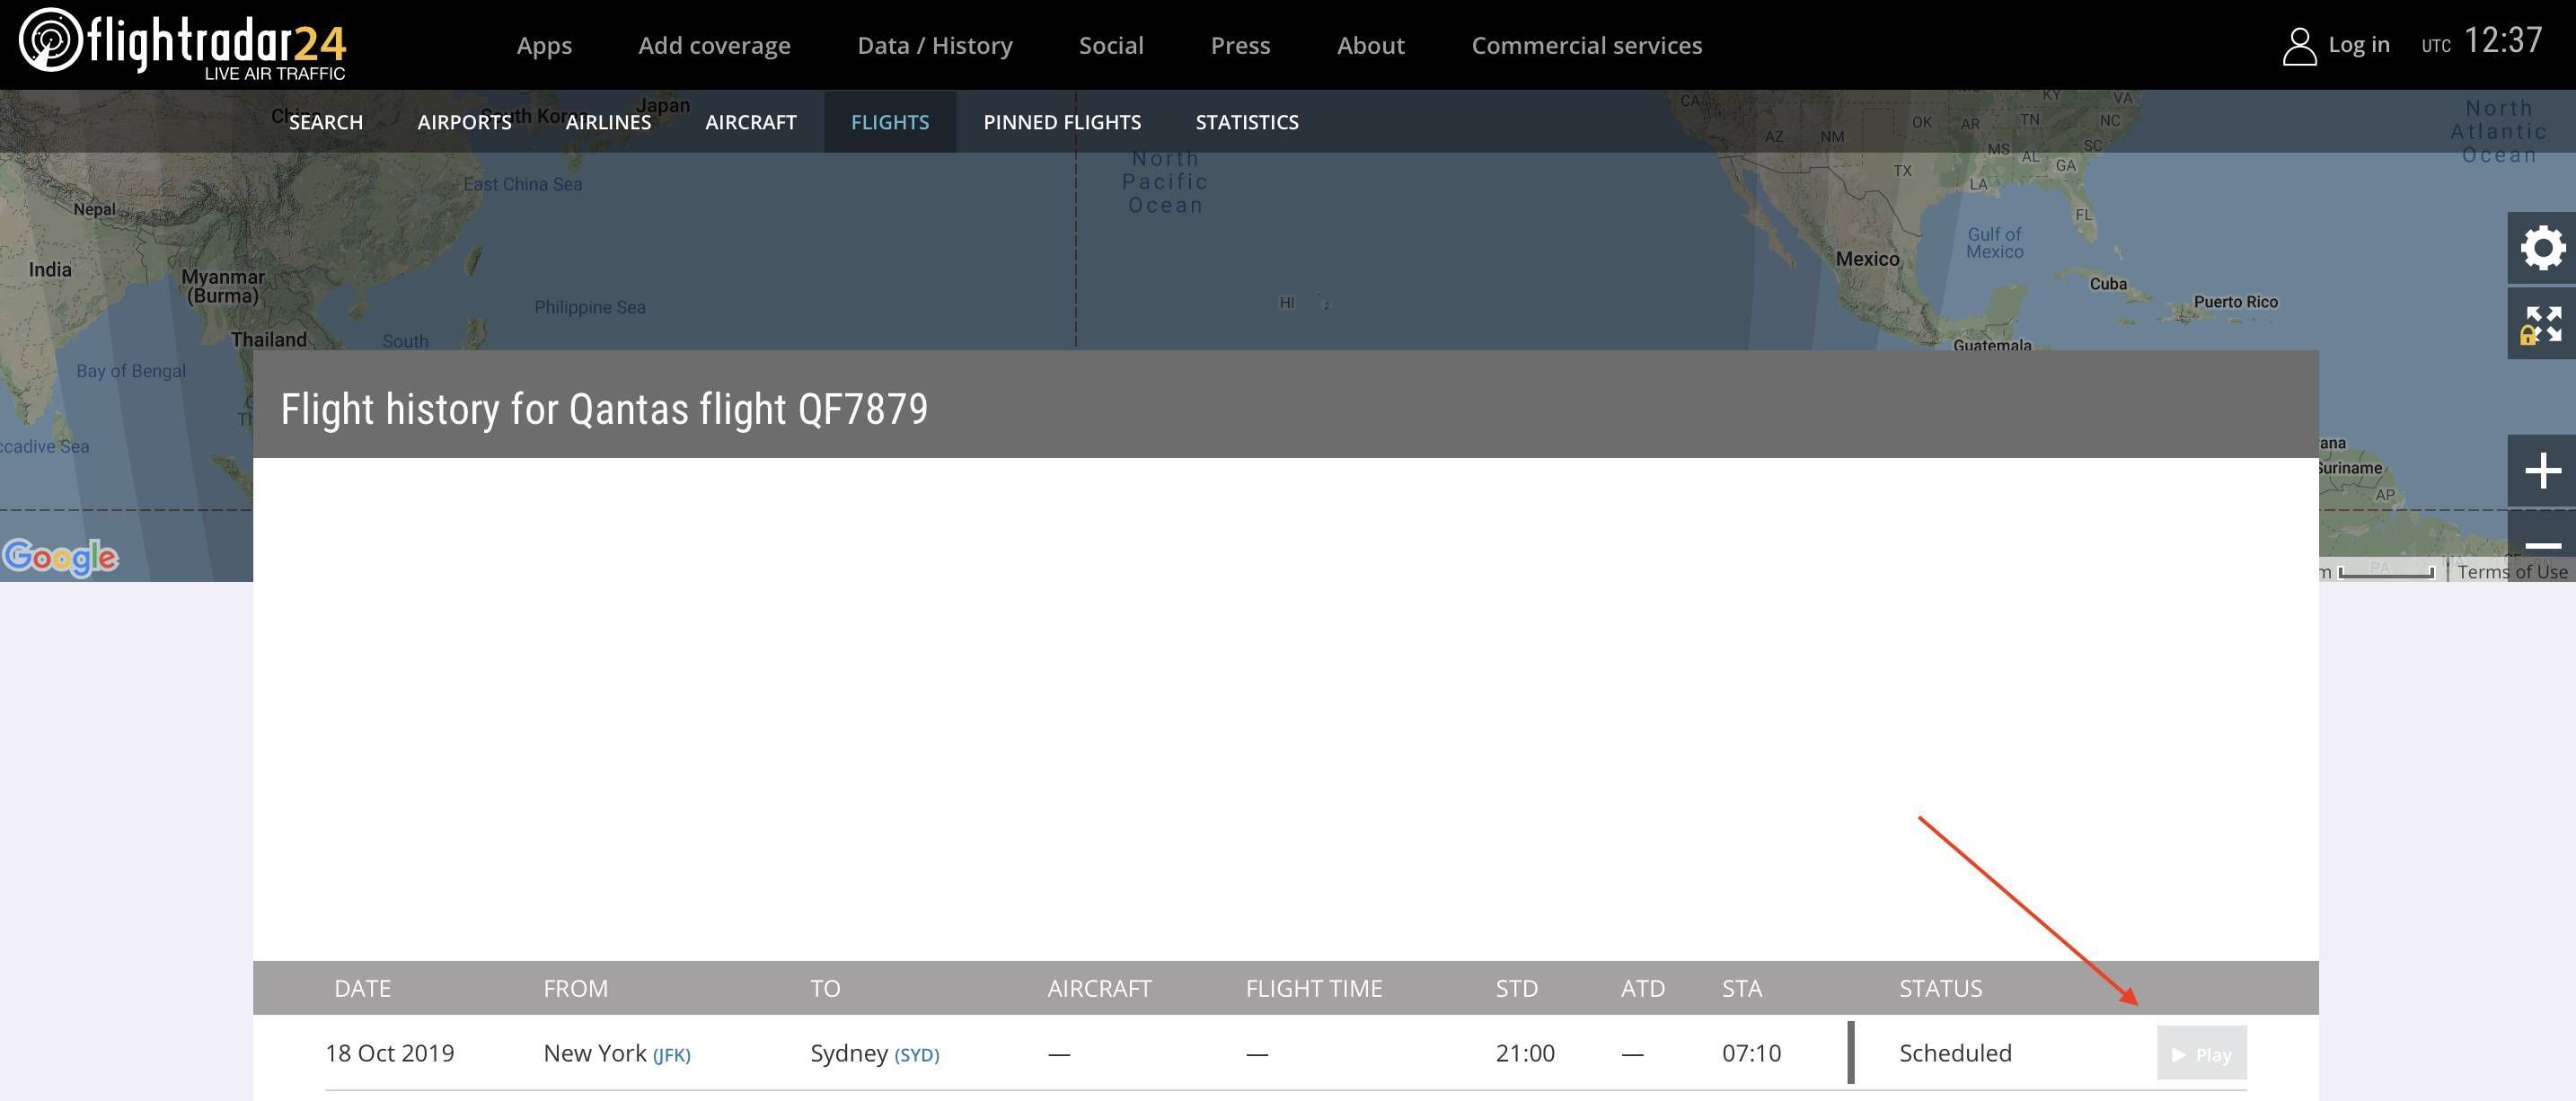Click the 18 Oct 2019 date cell
The image size is (2576, 1101).
[389, 1053]
